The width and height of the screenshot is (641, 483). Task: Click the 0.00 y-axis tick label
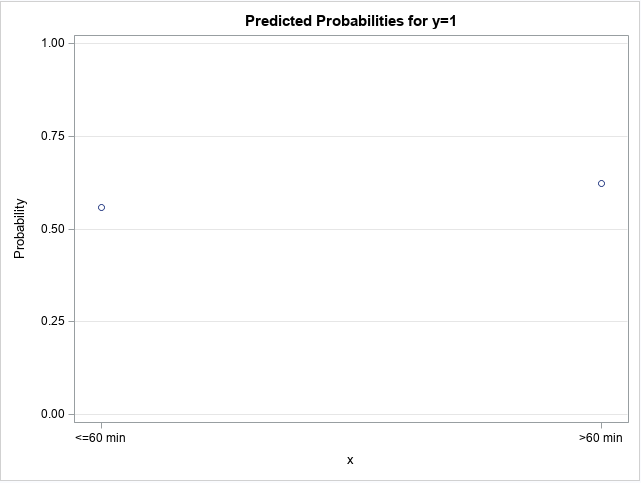point(52,414)
